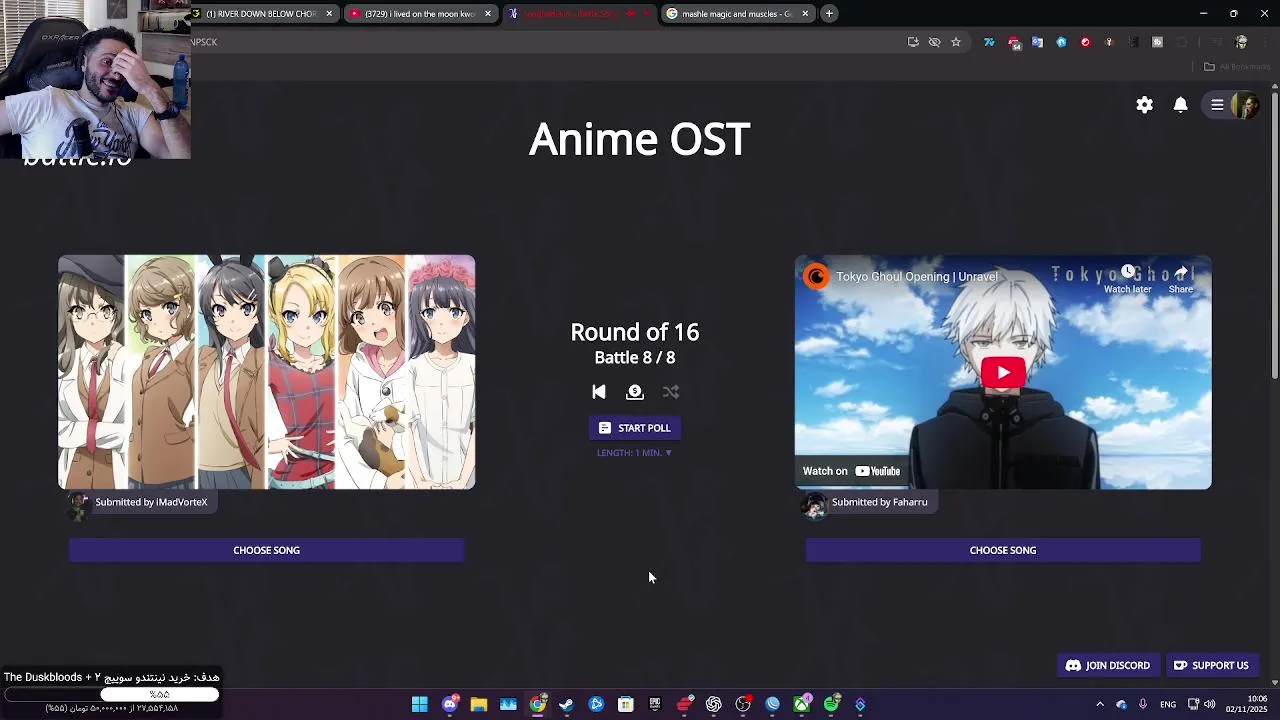Open Spotify from the taskbar
The width and height of the screenshot is (1280, 720).
[831, 705]
